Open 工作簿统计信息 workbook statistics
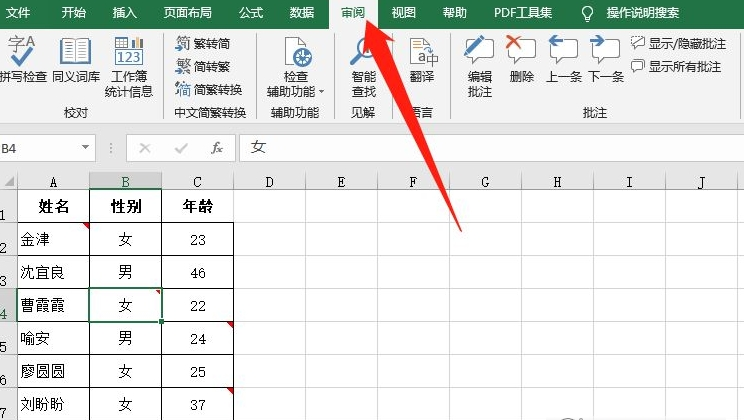The width and height of the screenshot is (744, 420). (x=129, y=66)
